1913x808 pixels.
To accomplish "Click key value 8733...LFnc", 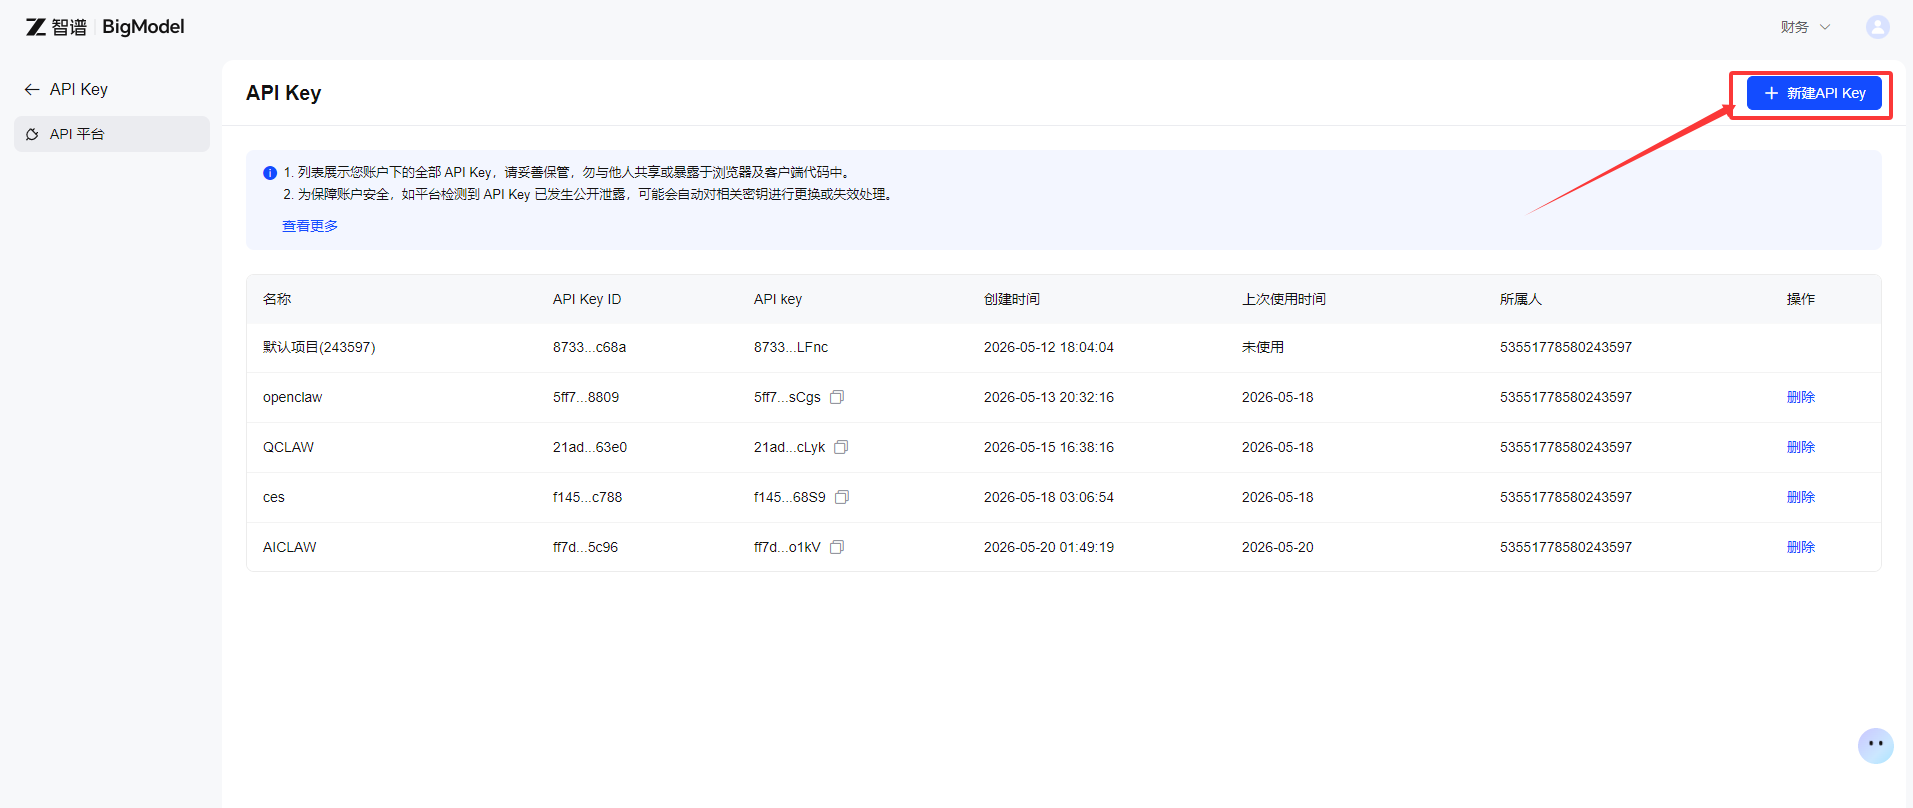I will [791, 347].
